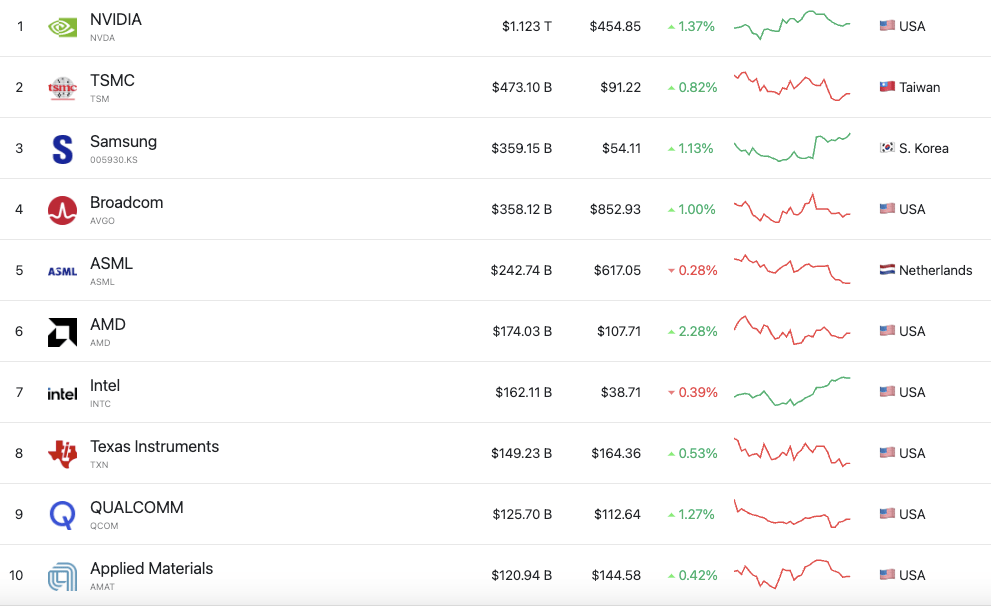Image resolution: width=991 pixels, height=606 pixels.
Task: Click the Samsung blue S logo
Action: point(63,149)
